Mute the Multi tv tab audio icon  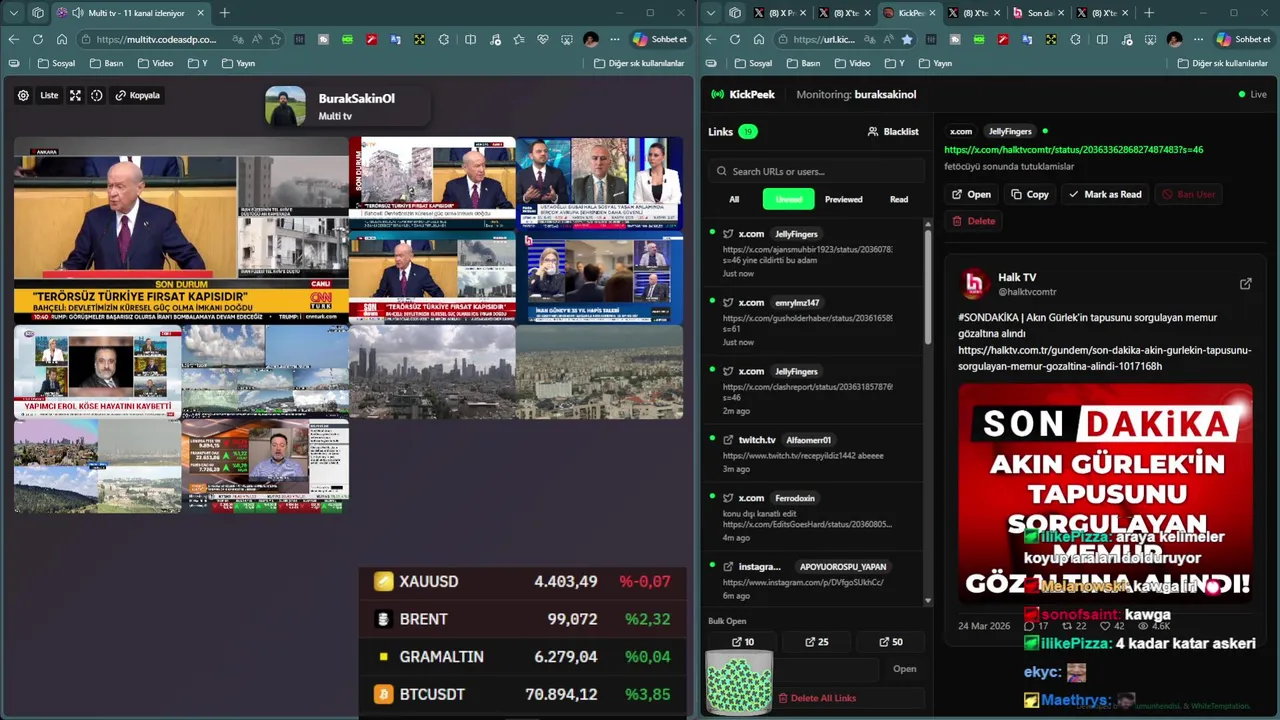point(77,13)
